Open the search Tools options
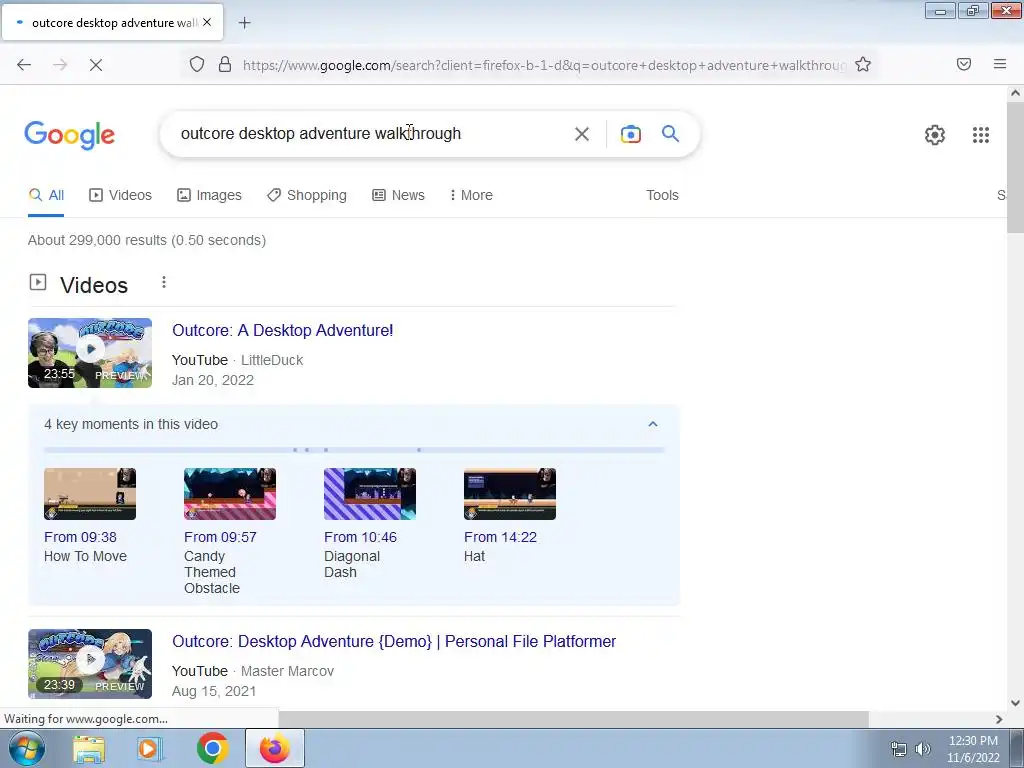1024x768 pixels. coord(662,195)
